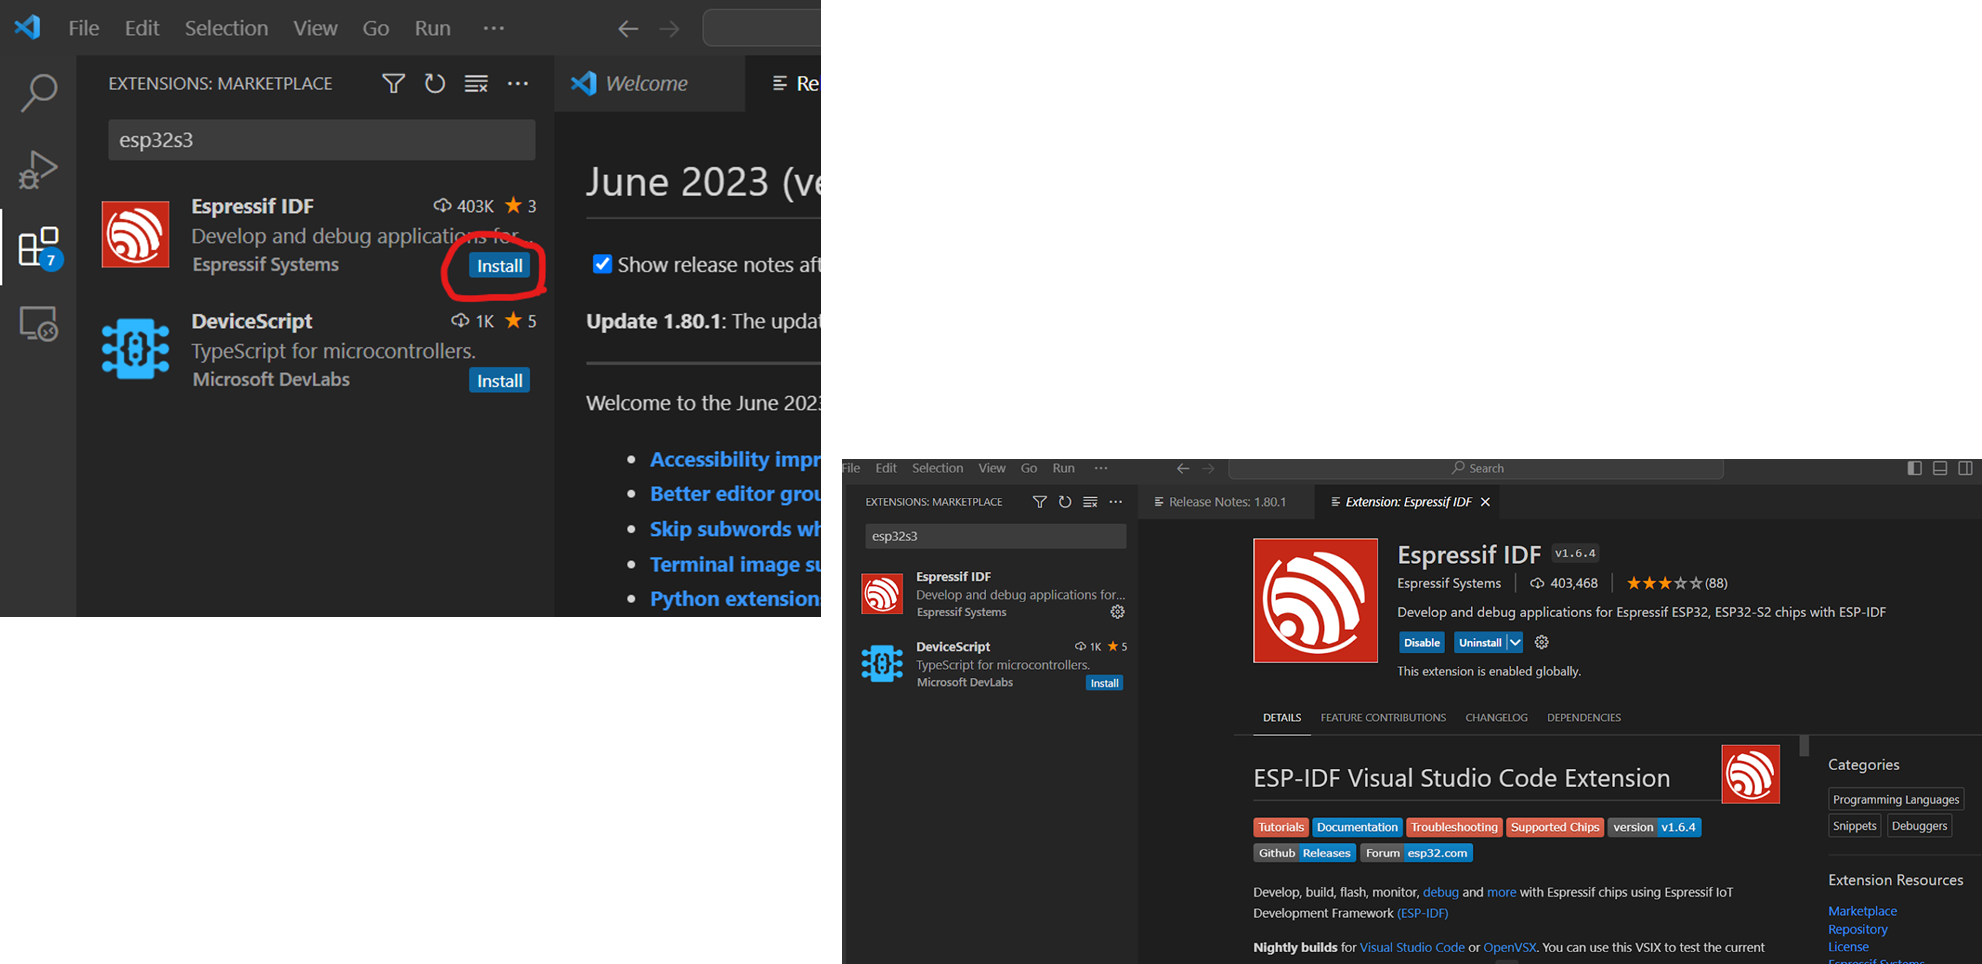1982x964 pixels.
Task: Go forward using arrow in right window
Action: (1208, 468)
